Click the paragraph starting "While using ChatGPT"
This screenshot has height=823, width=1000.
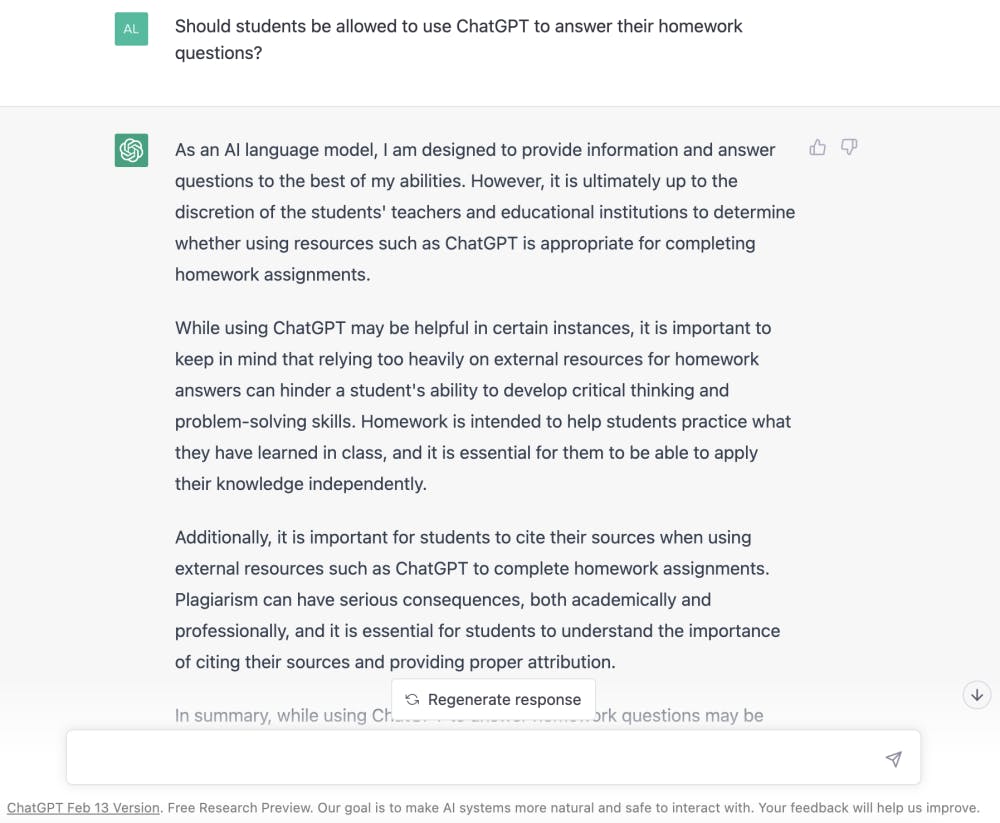tap(482, 405)
